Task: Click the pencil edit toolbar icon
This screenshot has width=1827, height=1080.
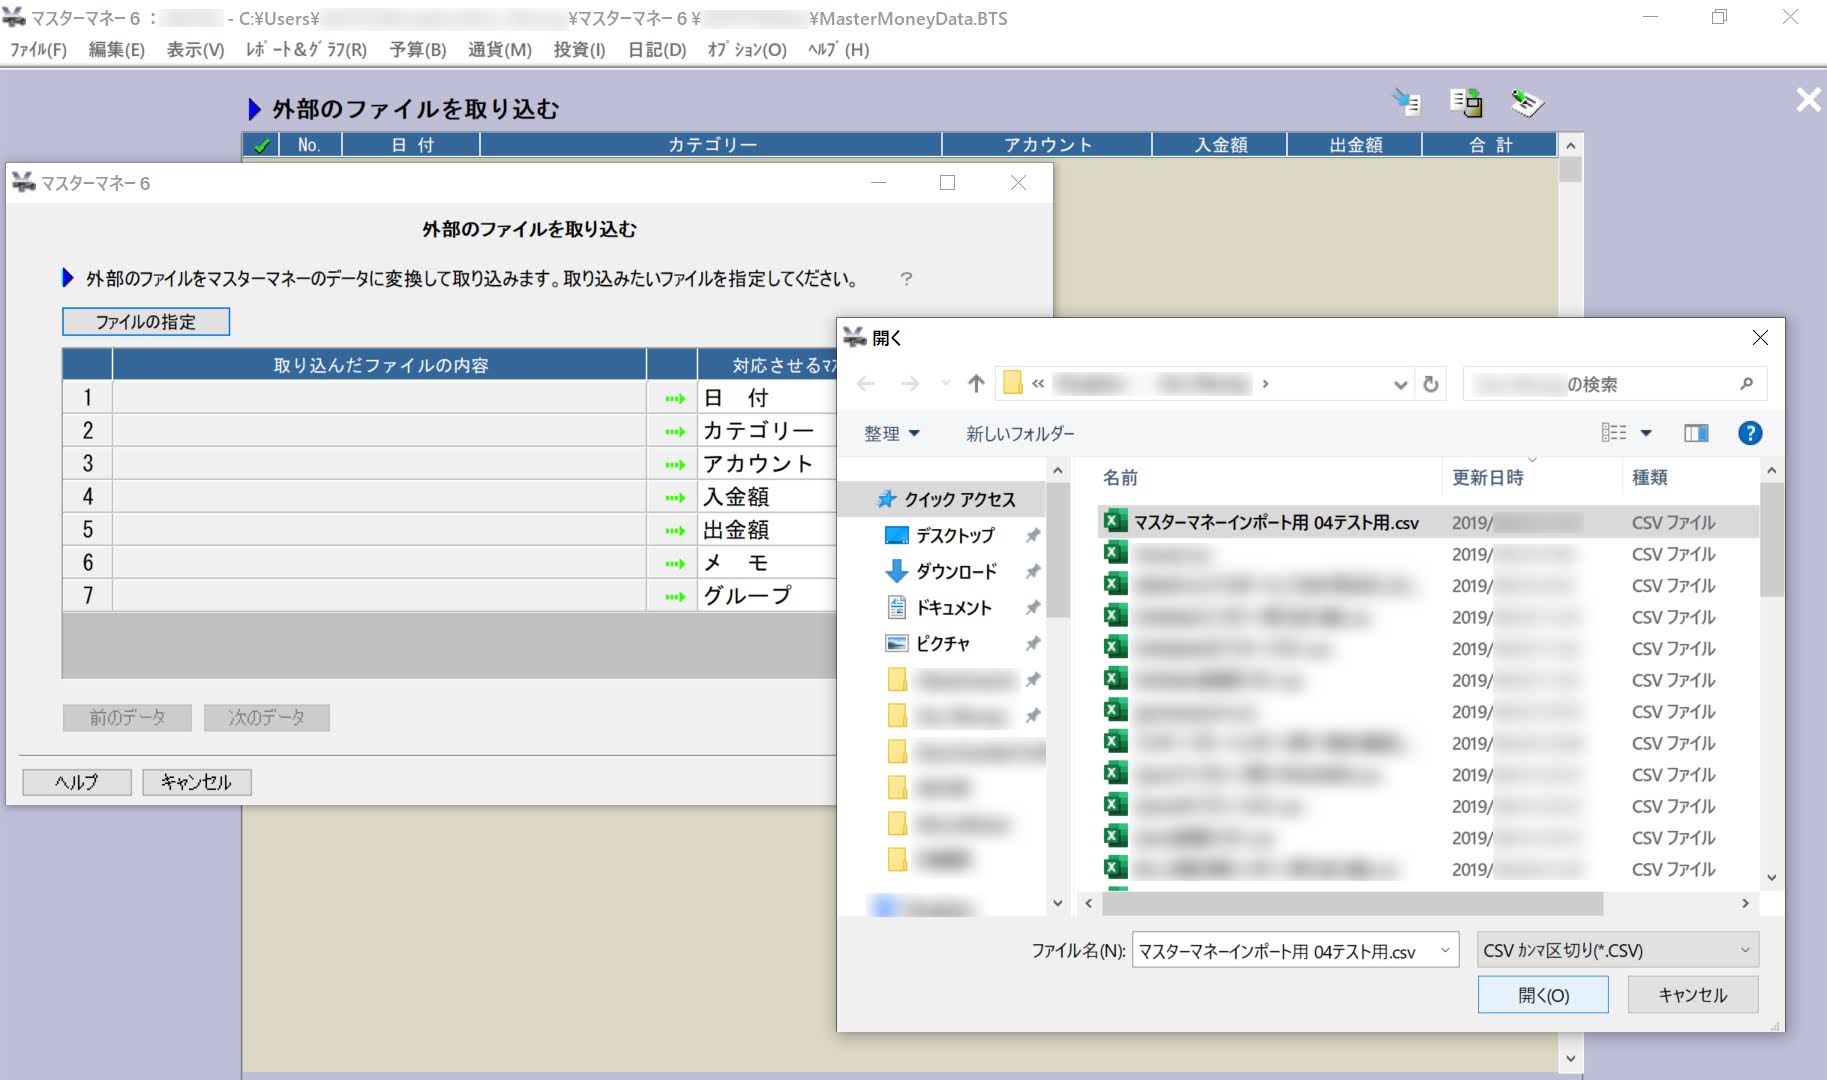Action: coord(1526,102)
